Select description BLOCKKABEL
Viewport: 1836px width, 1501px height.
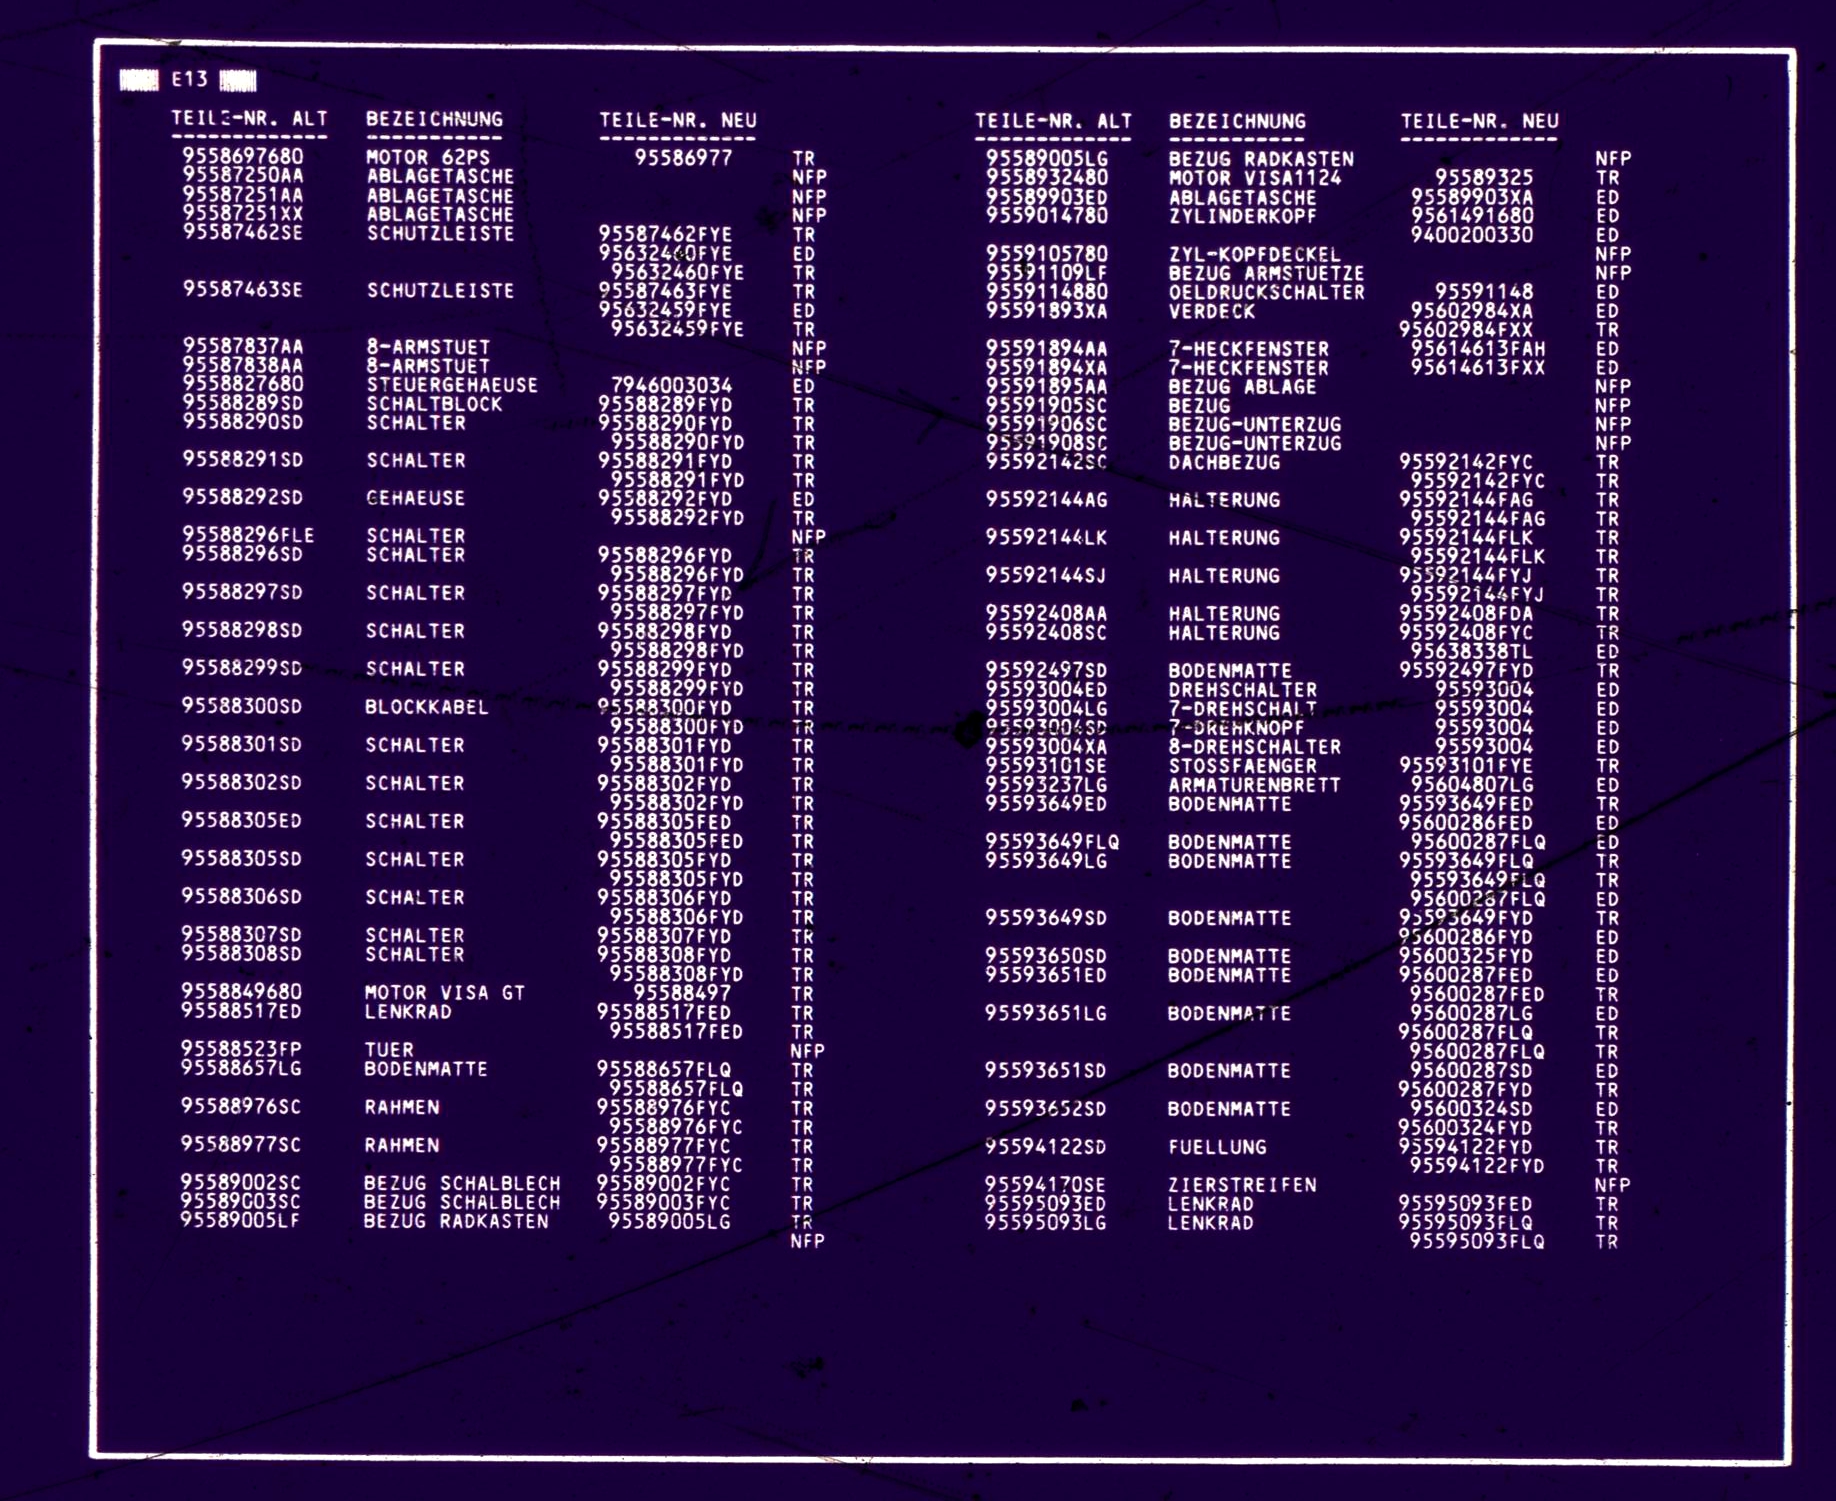426,707
